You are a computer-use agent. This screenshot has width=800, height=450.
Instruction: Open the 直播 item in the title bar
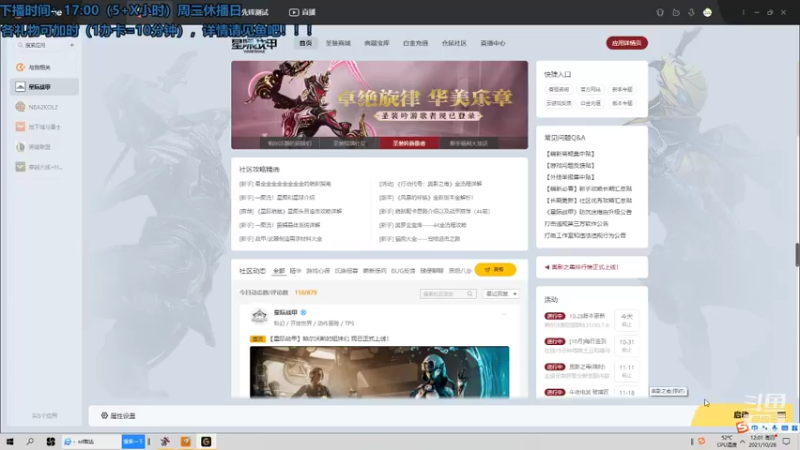pyautogui.click(x=303, y=12)
